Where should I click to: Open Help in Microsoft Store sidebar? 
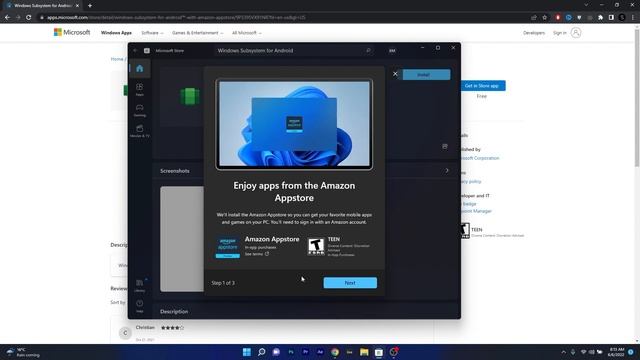click(140, 306)
